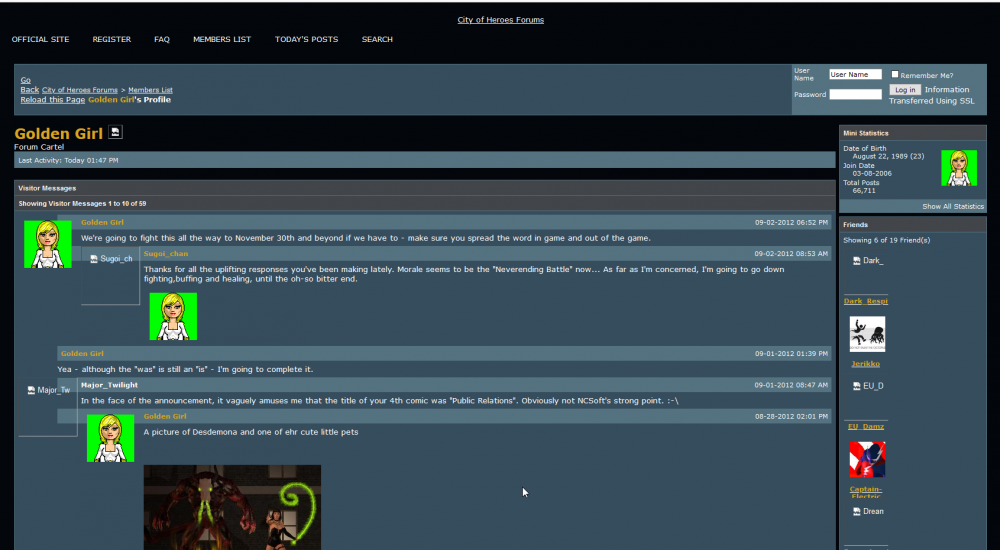Open the REGISTER menu item
The width and height of the screenshot is (1000, 550).
[112, 40]
